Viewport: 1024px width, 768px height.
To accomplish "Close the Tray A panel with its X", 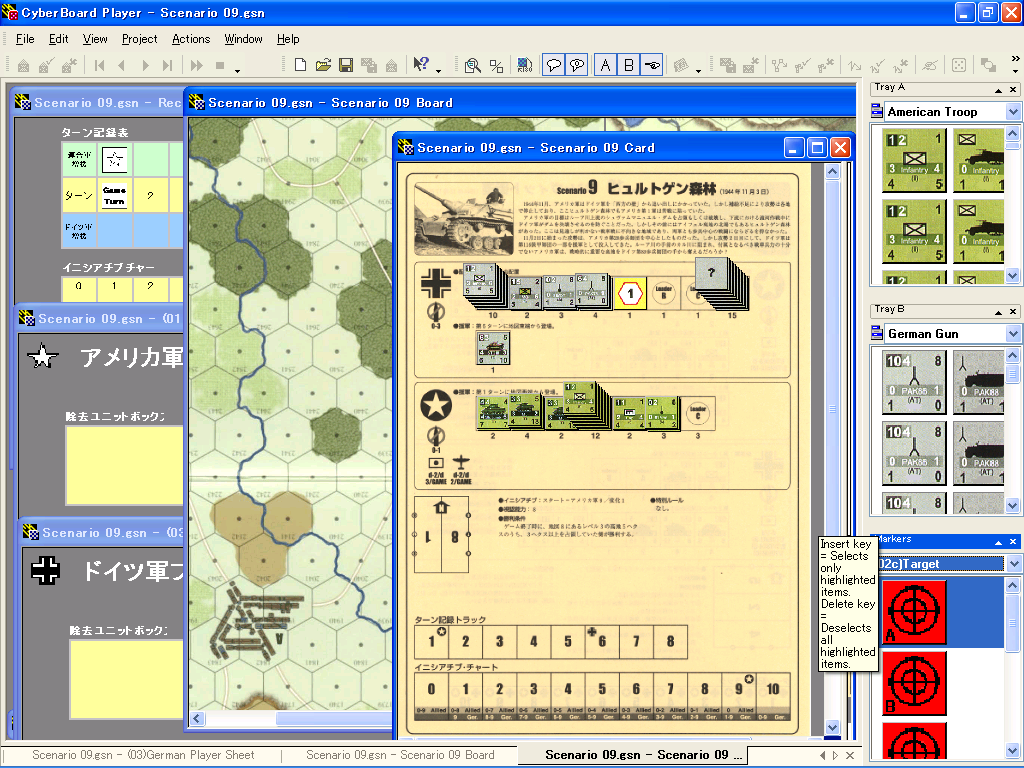I will point(1013,89).
